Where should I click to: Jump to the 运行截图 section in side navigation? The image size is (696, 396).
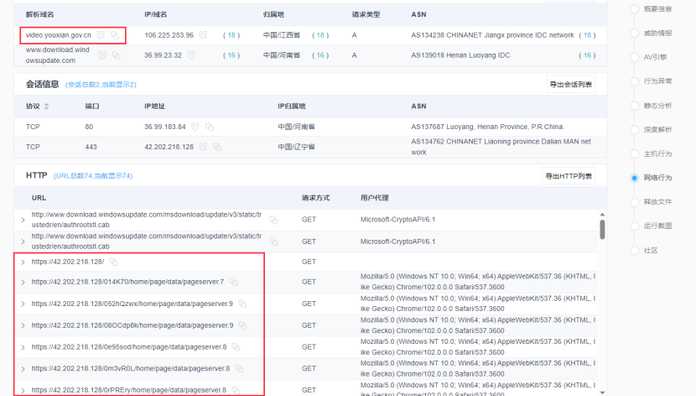pyautogui.click(x=657, y=226)
